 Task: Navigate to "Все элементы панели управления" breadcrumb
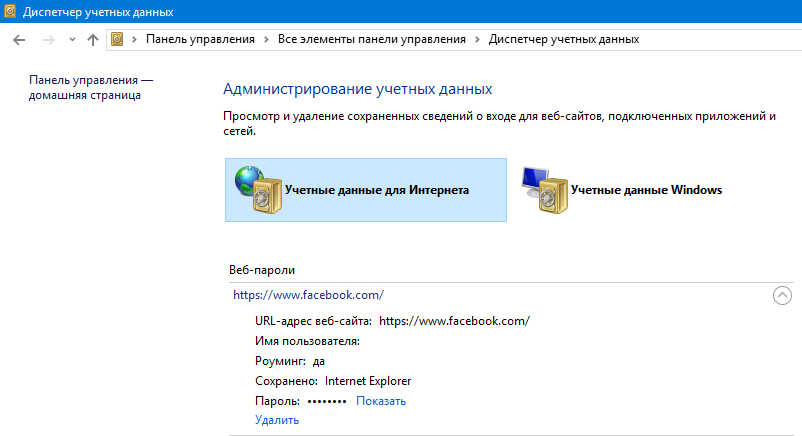[373, 40]
